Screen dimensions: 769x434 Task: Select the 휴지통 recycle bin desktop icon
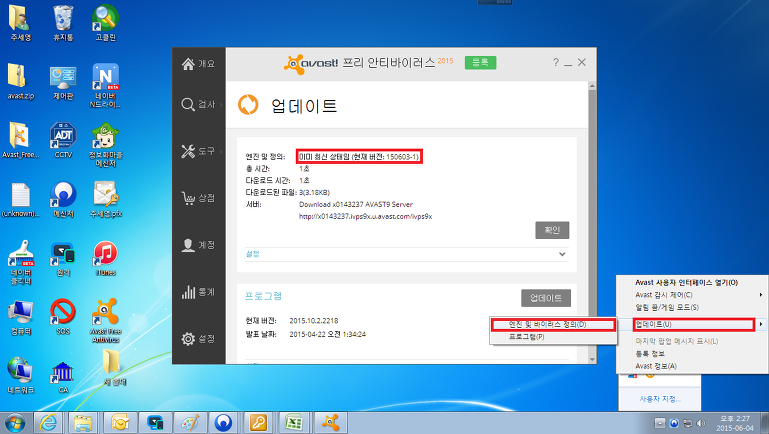click(63, 23)
